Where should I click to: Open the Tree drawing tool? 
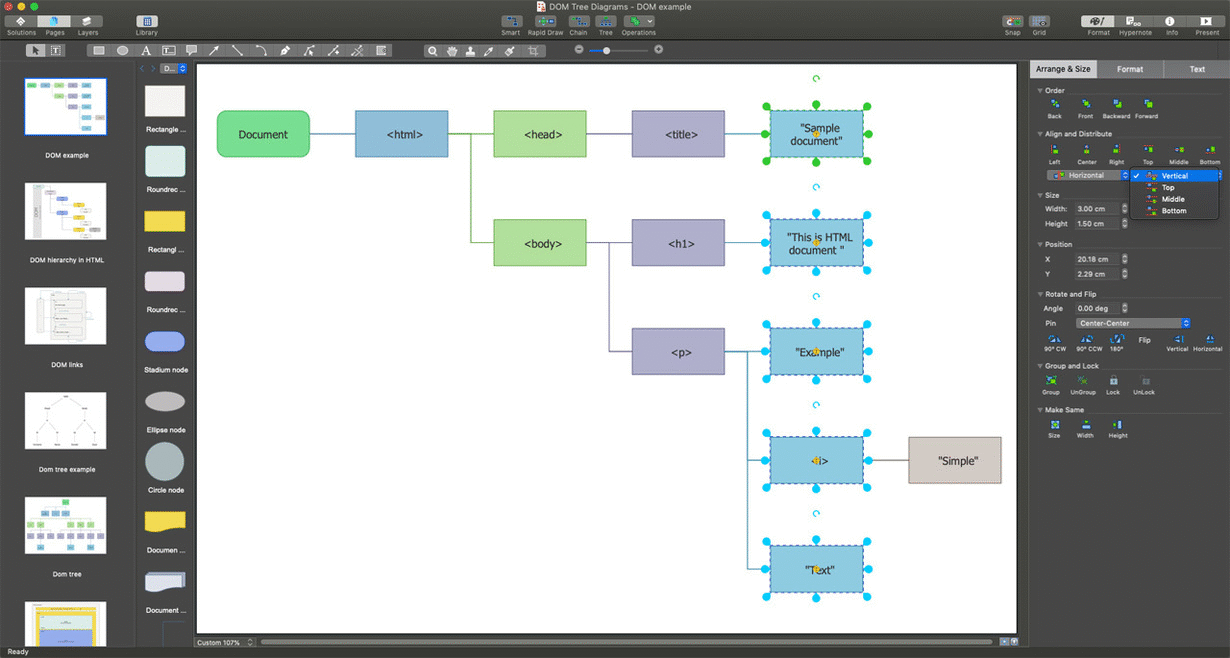606,22
